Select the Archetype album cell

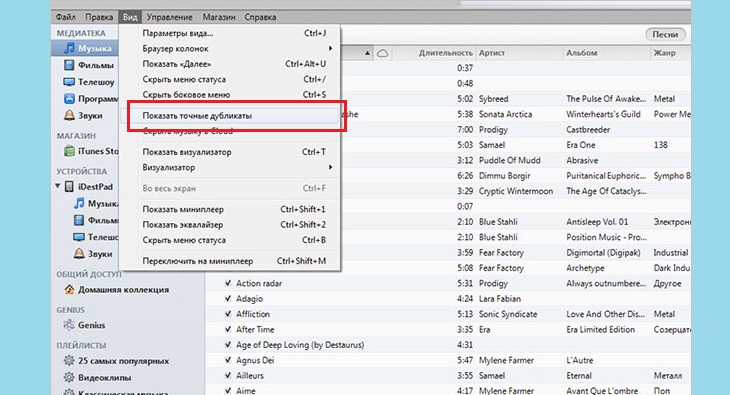585,268
